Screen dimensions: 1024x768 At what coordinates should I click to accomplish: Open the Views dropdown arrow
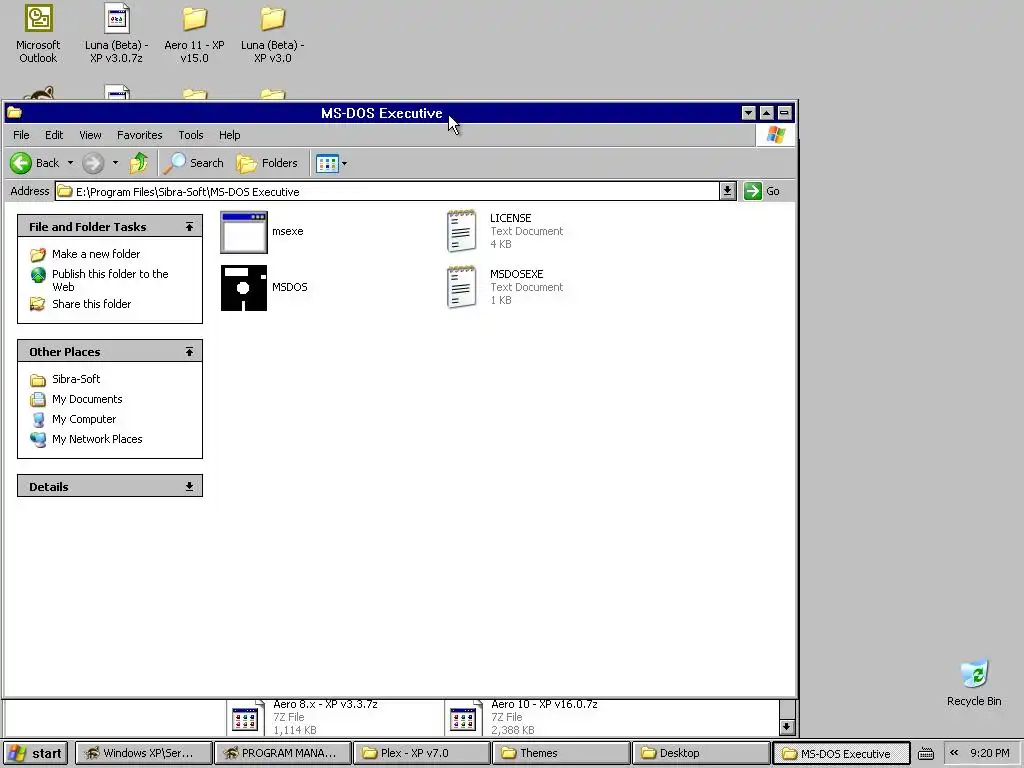pos(345,163)
